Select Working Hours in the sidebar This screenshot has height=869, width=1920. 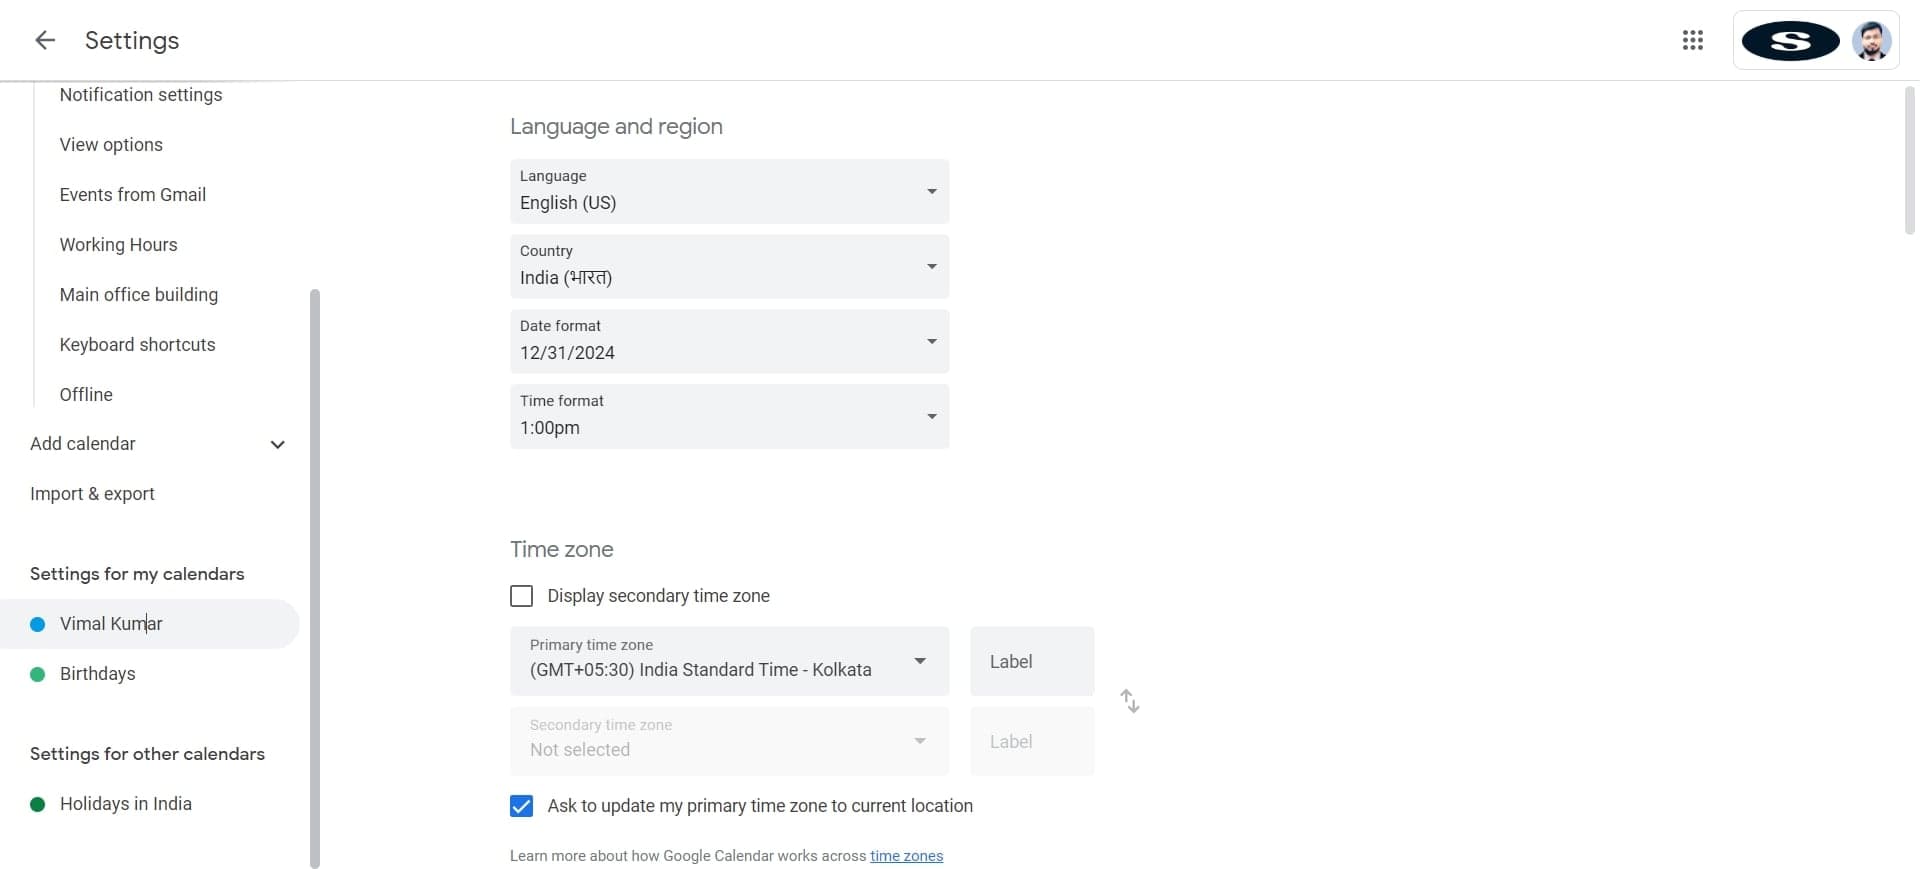coord(118,244)
